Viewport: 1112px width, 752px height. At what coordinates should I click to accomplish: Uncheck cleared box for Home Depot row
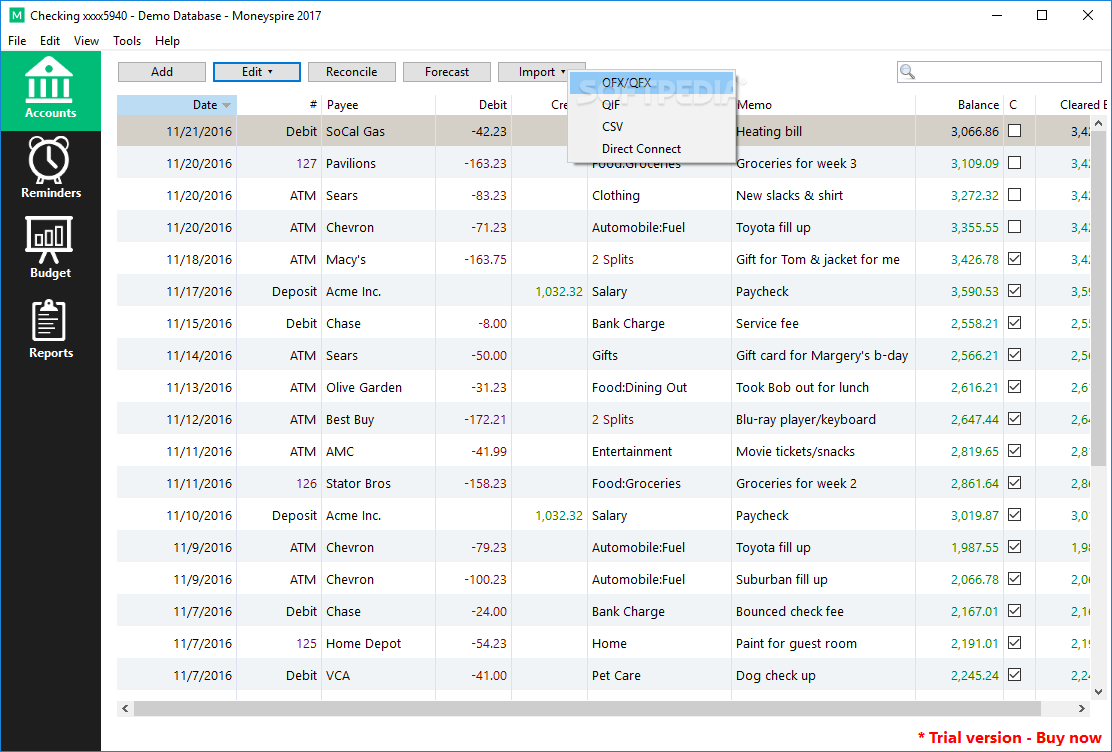pyautogui.click(x=1015, y=642)
